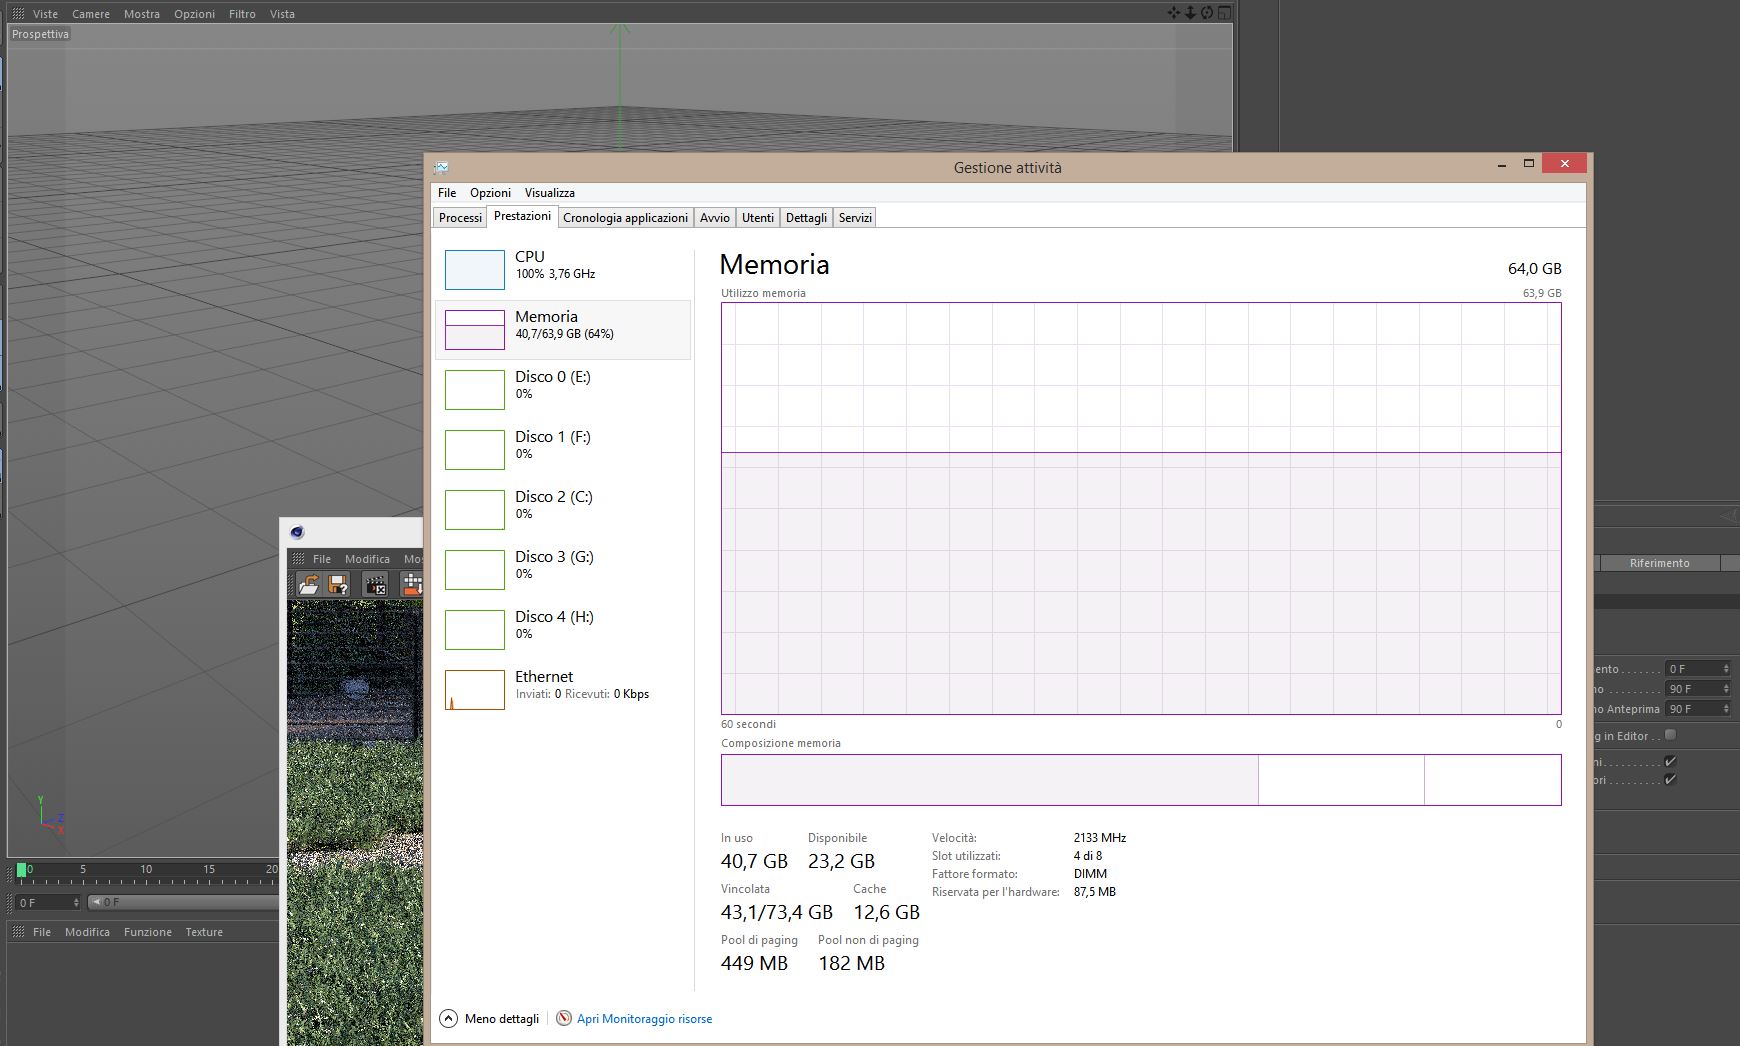Open the viewport Filtro menu
The image size is (1740, 1046).
242,14
